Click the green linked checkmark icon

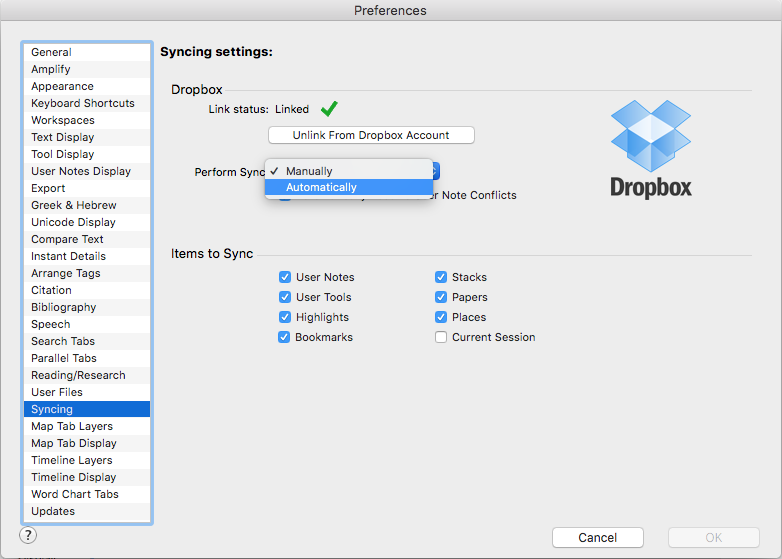[x=328, y=109]
